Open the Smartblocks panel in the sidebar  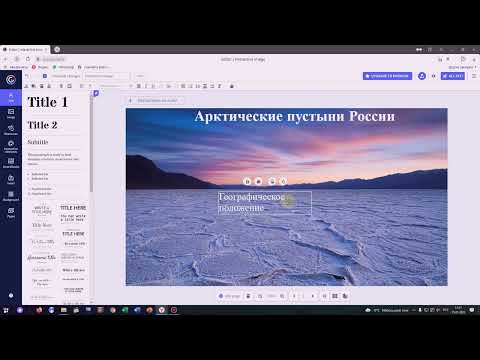[11, 163]
